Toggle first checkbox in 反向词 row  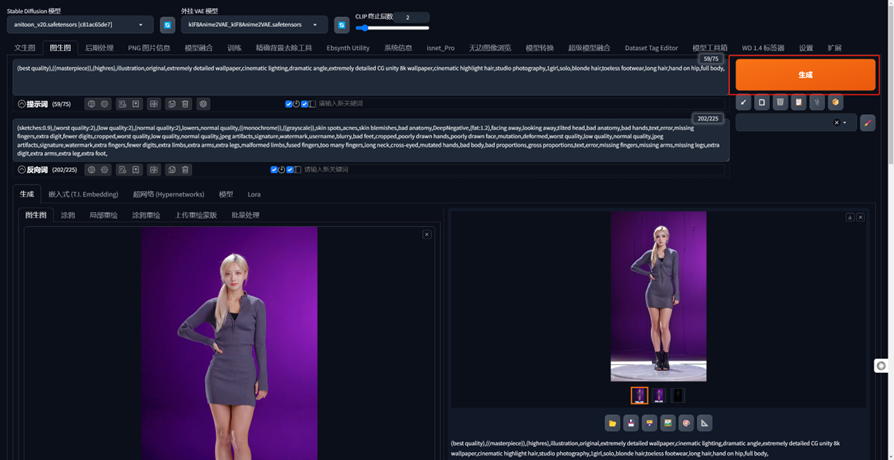[x=275, y=170]
